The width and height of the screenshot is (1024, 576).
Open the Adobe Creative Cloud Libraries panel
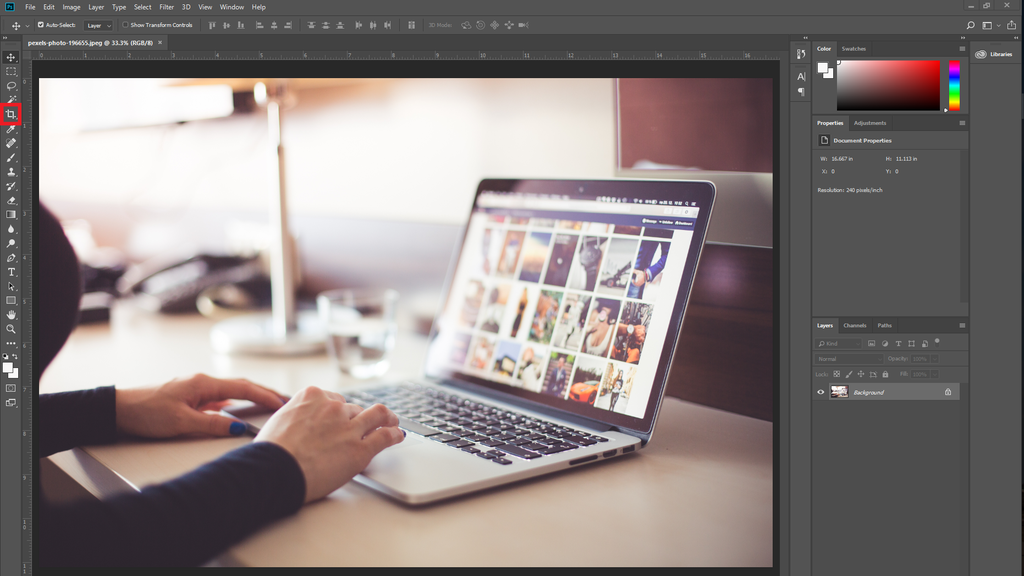tap(994, 54)
